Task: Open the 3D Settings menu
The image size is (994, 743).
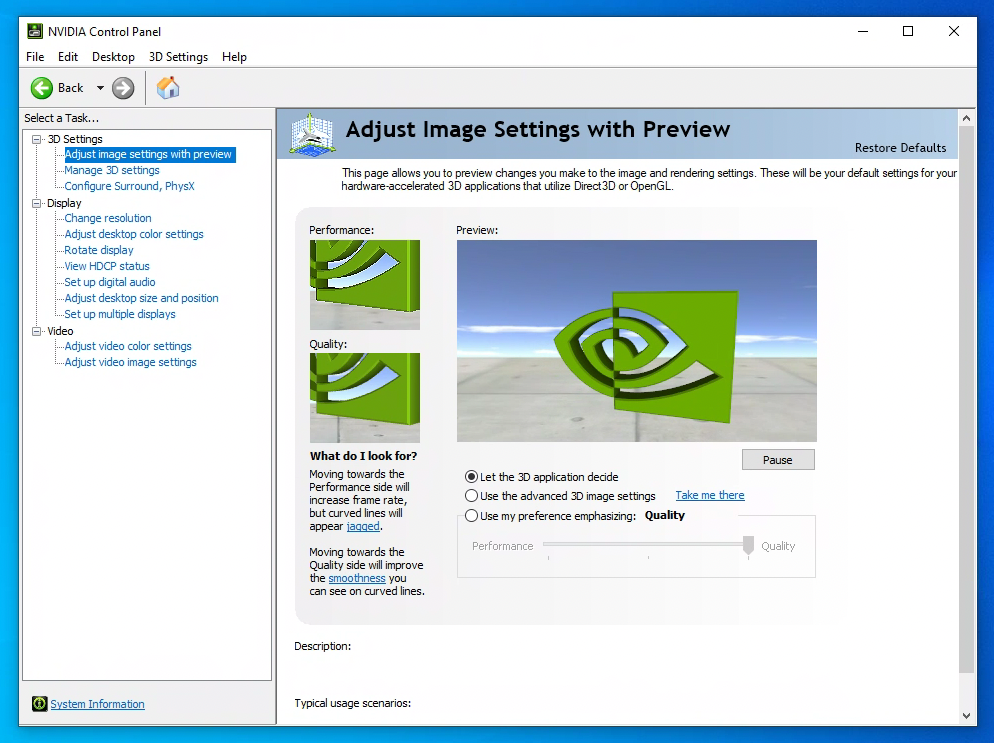Action: tap(178, 56)
